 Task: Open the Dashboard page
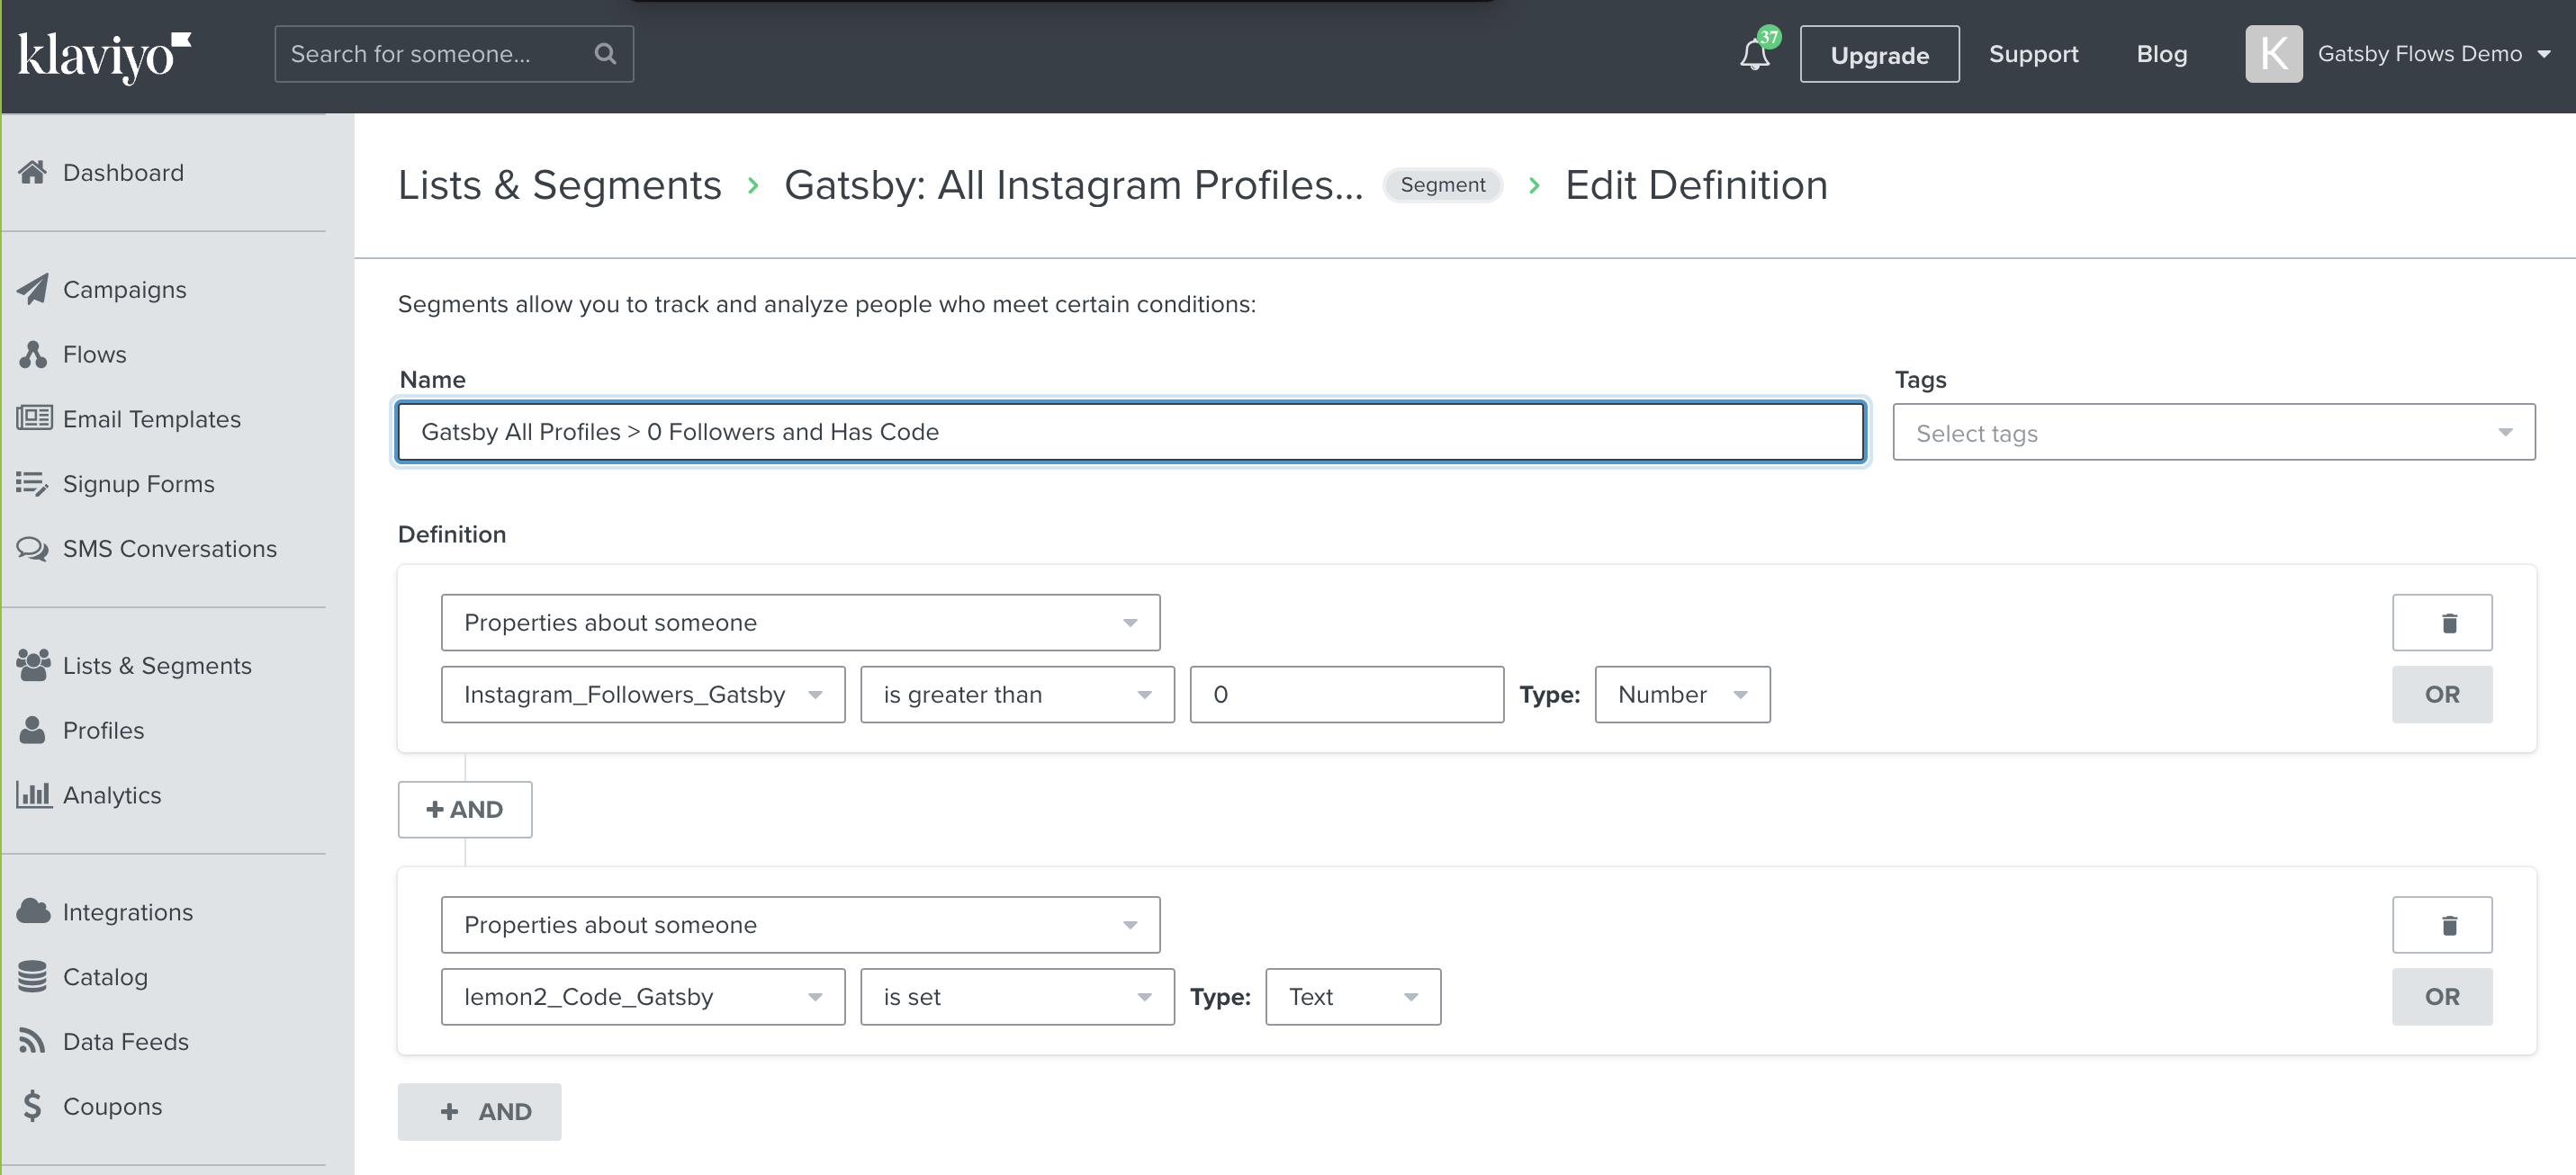click(123, 172)
